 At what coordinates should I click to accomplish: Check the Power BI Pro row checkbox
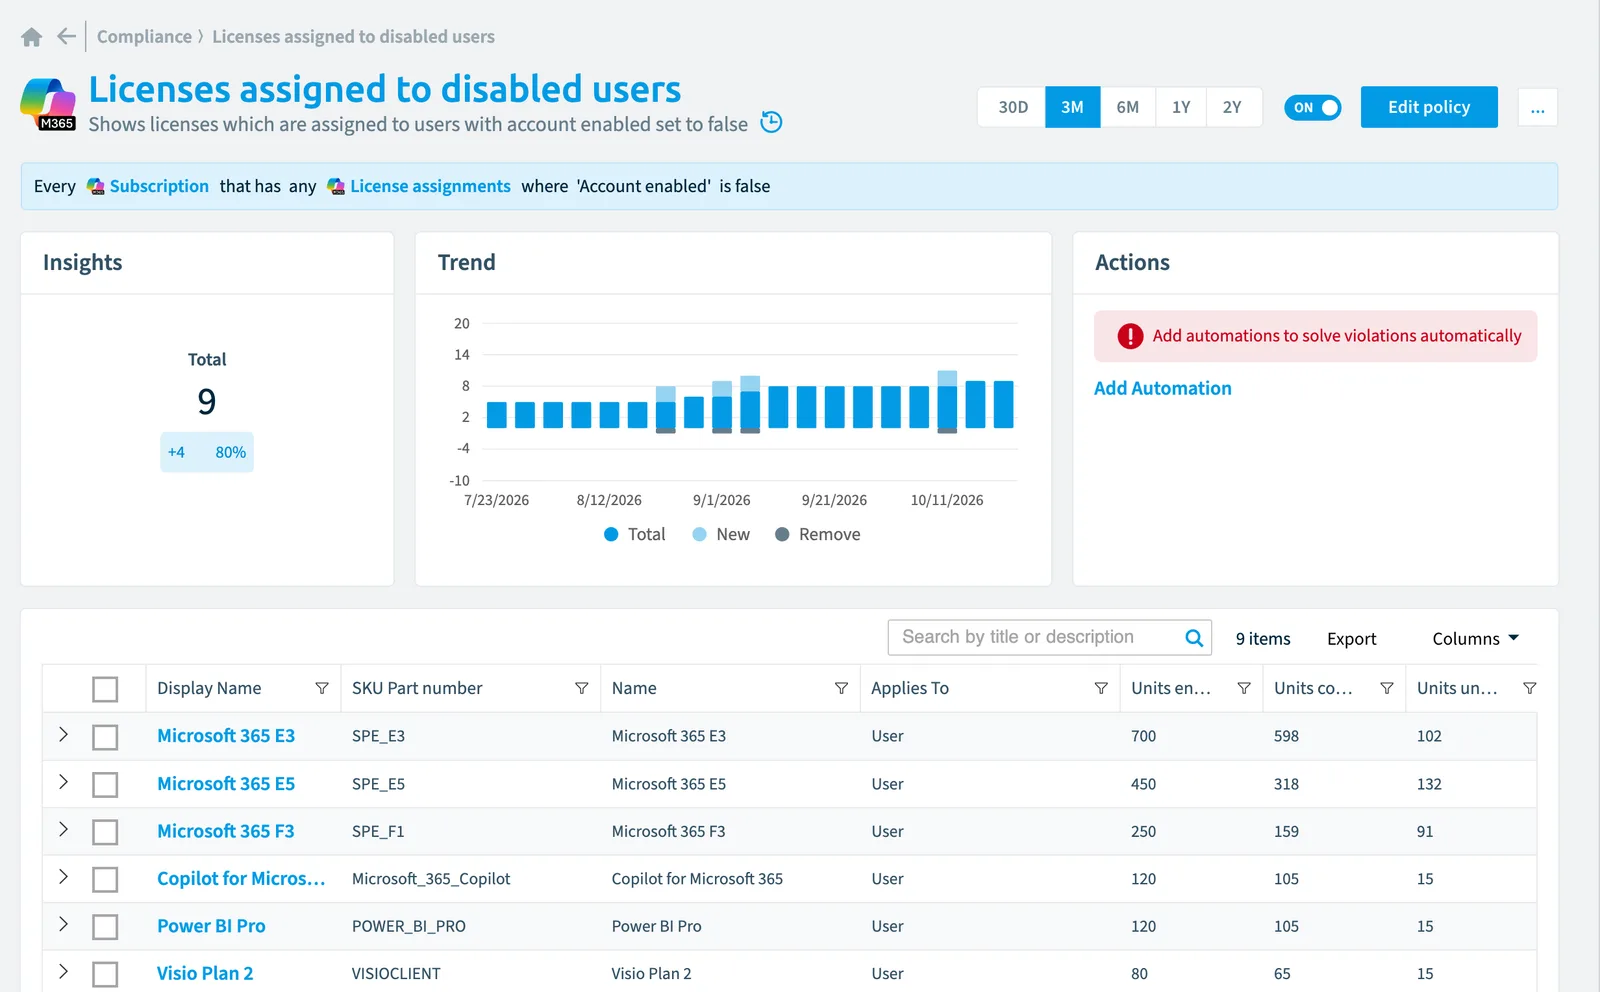click(105, 927)
